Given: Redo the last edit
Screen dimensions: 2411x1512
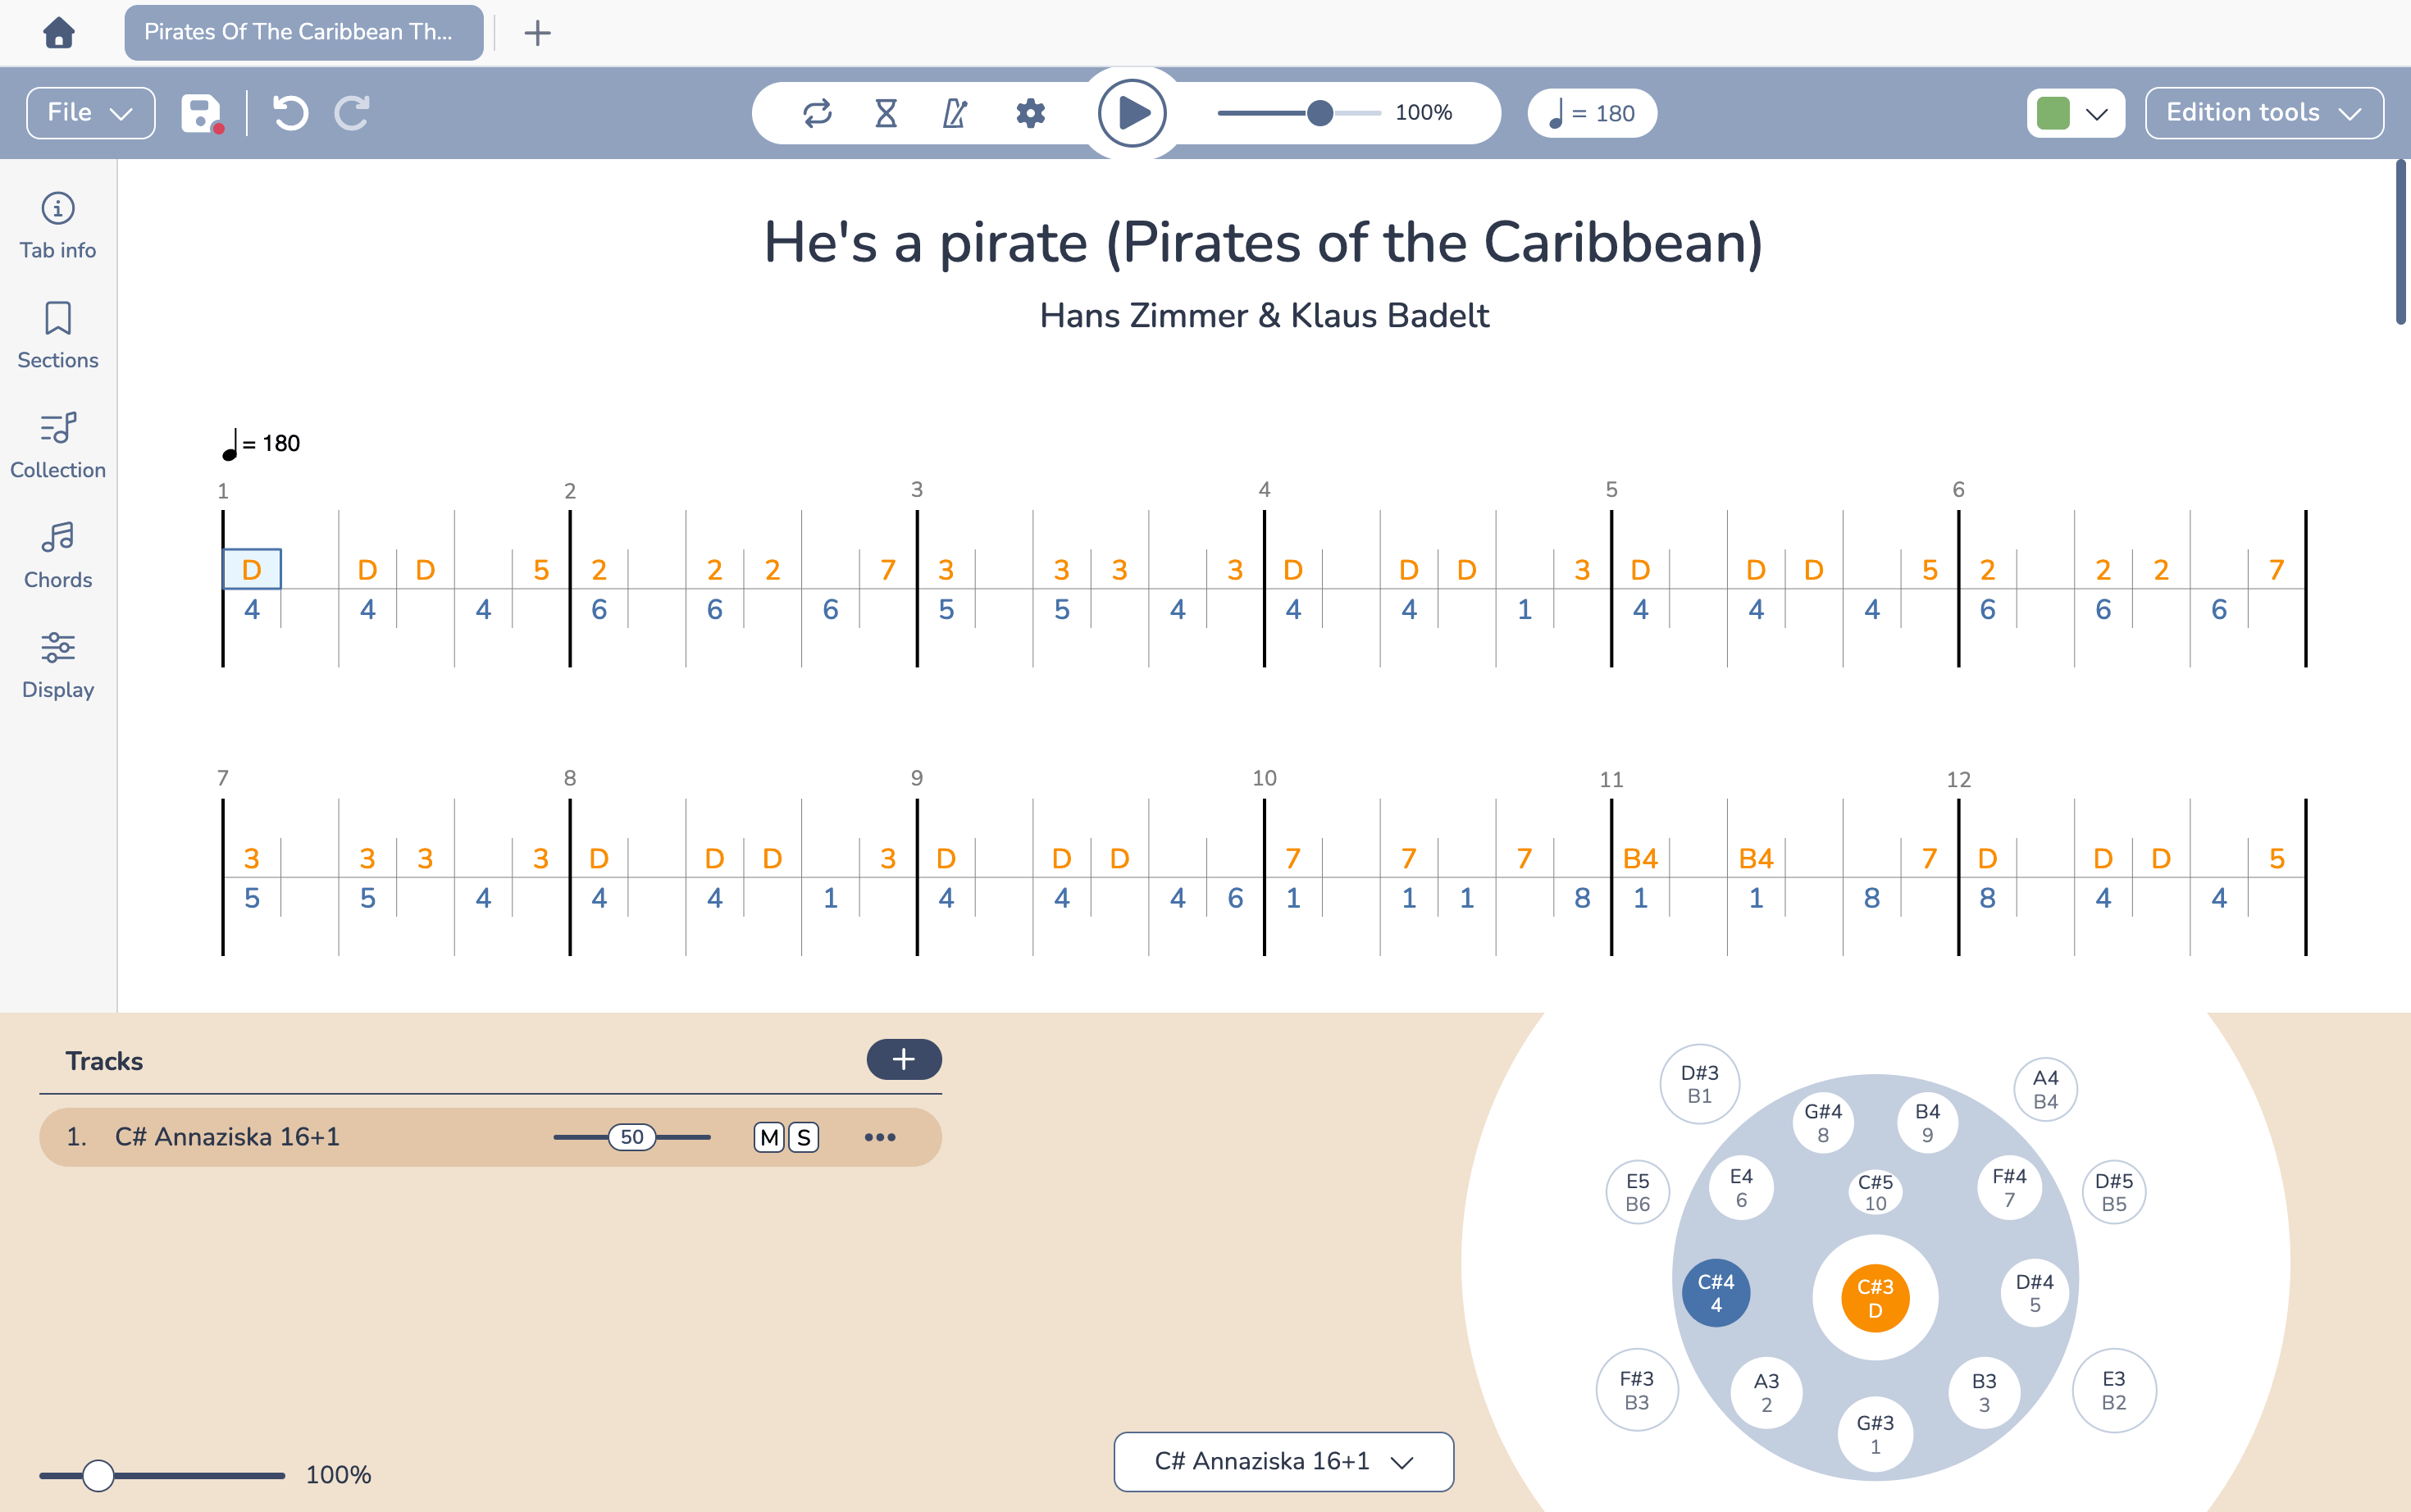Looking at the screenshot, I should (x=352, y=113).
